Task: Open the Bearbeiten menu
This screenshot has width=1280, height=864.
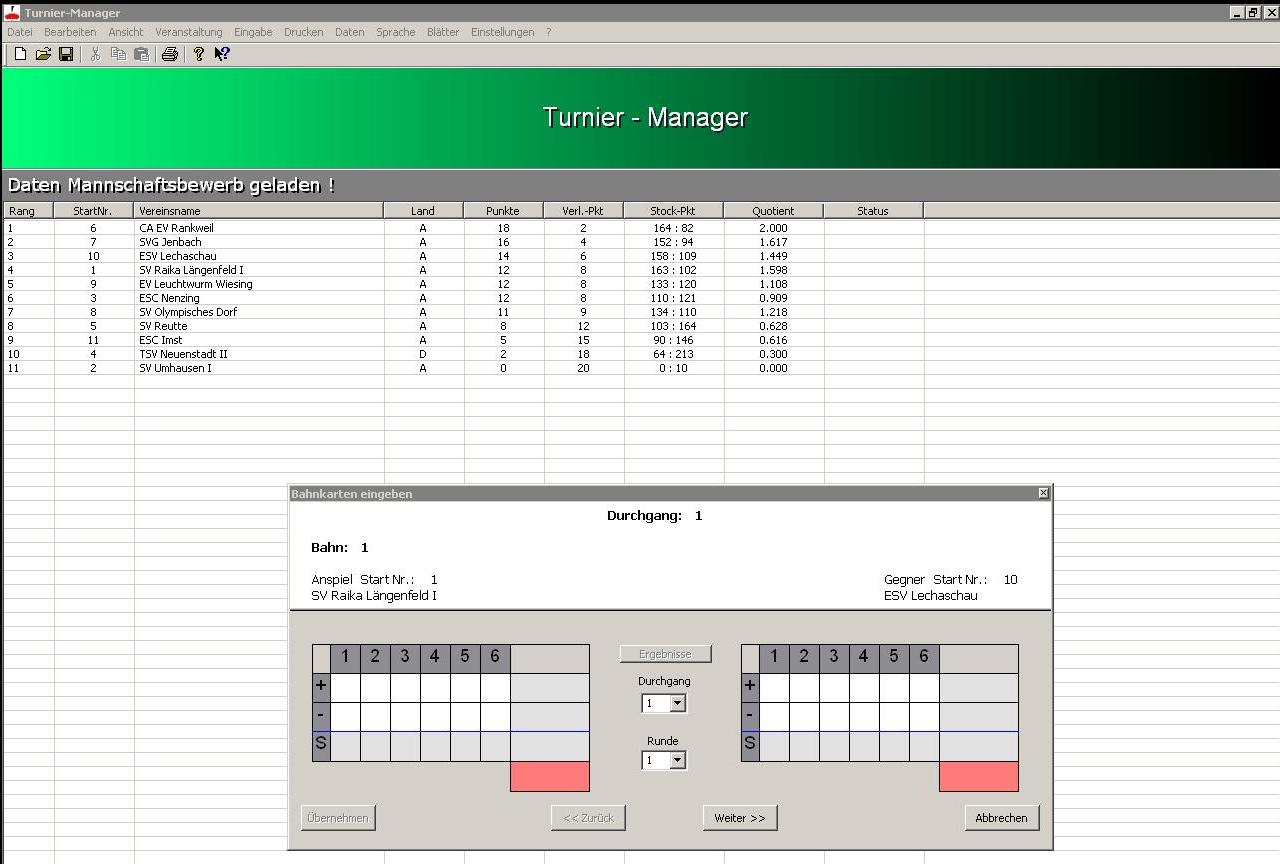Action: (x=70, y=32)
